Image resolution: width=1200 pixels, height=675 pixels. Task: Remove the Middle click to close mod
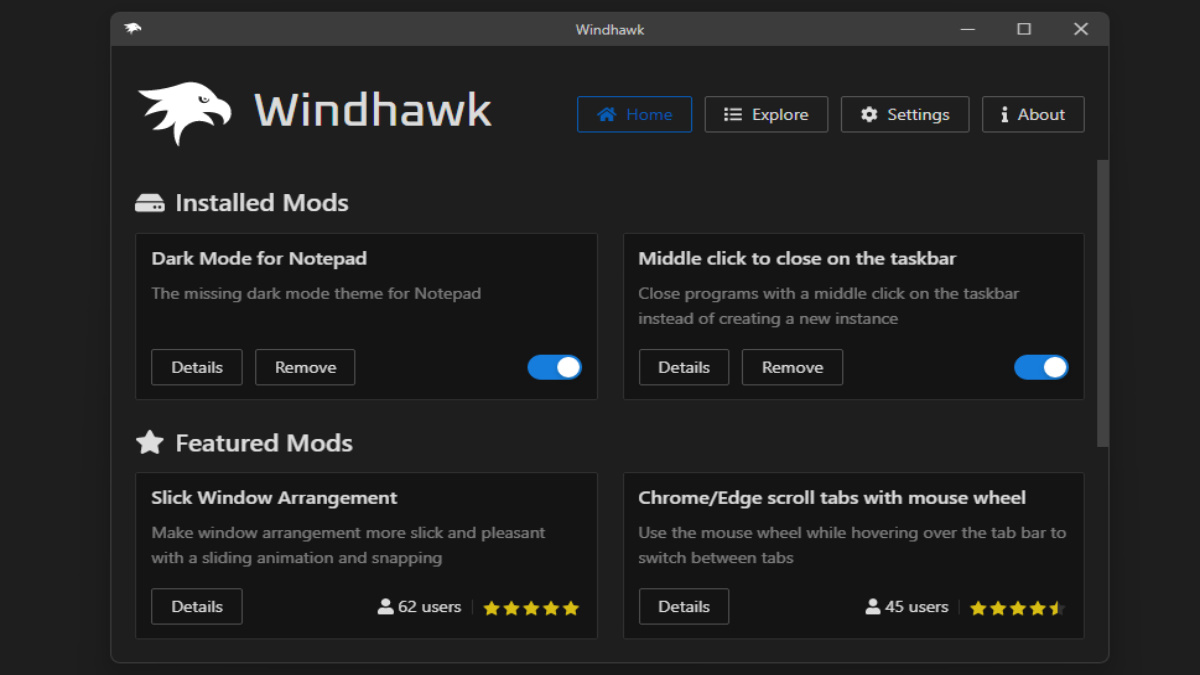(x=792, y=367)
